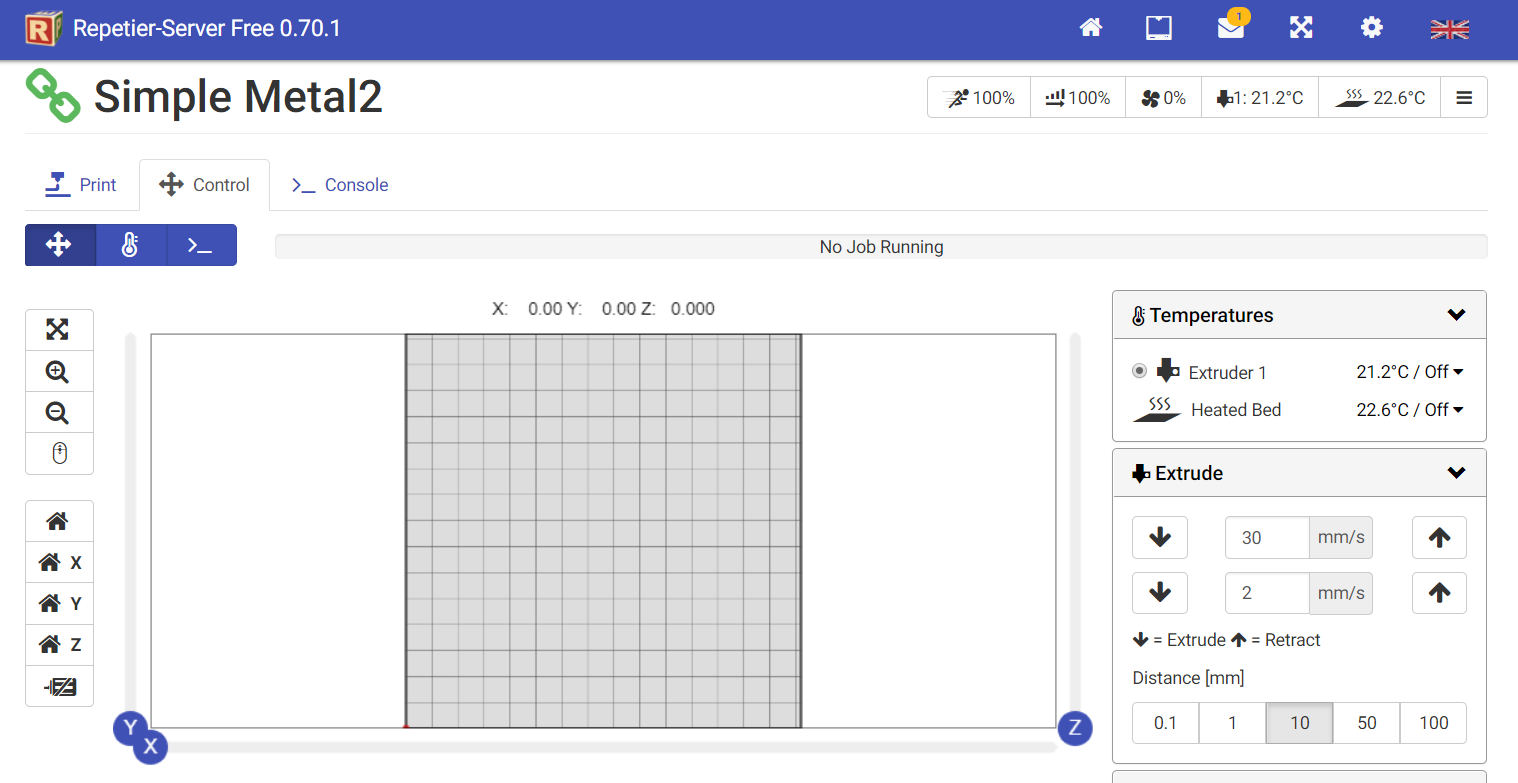Collapse the Temperatures panel

(x=1456, y=315)
